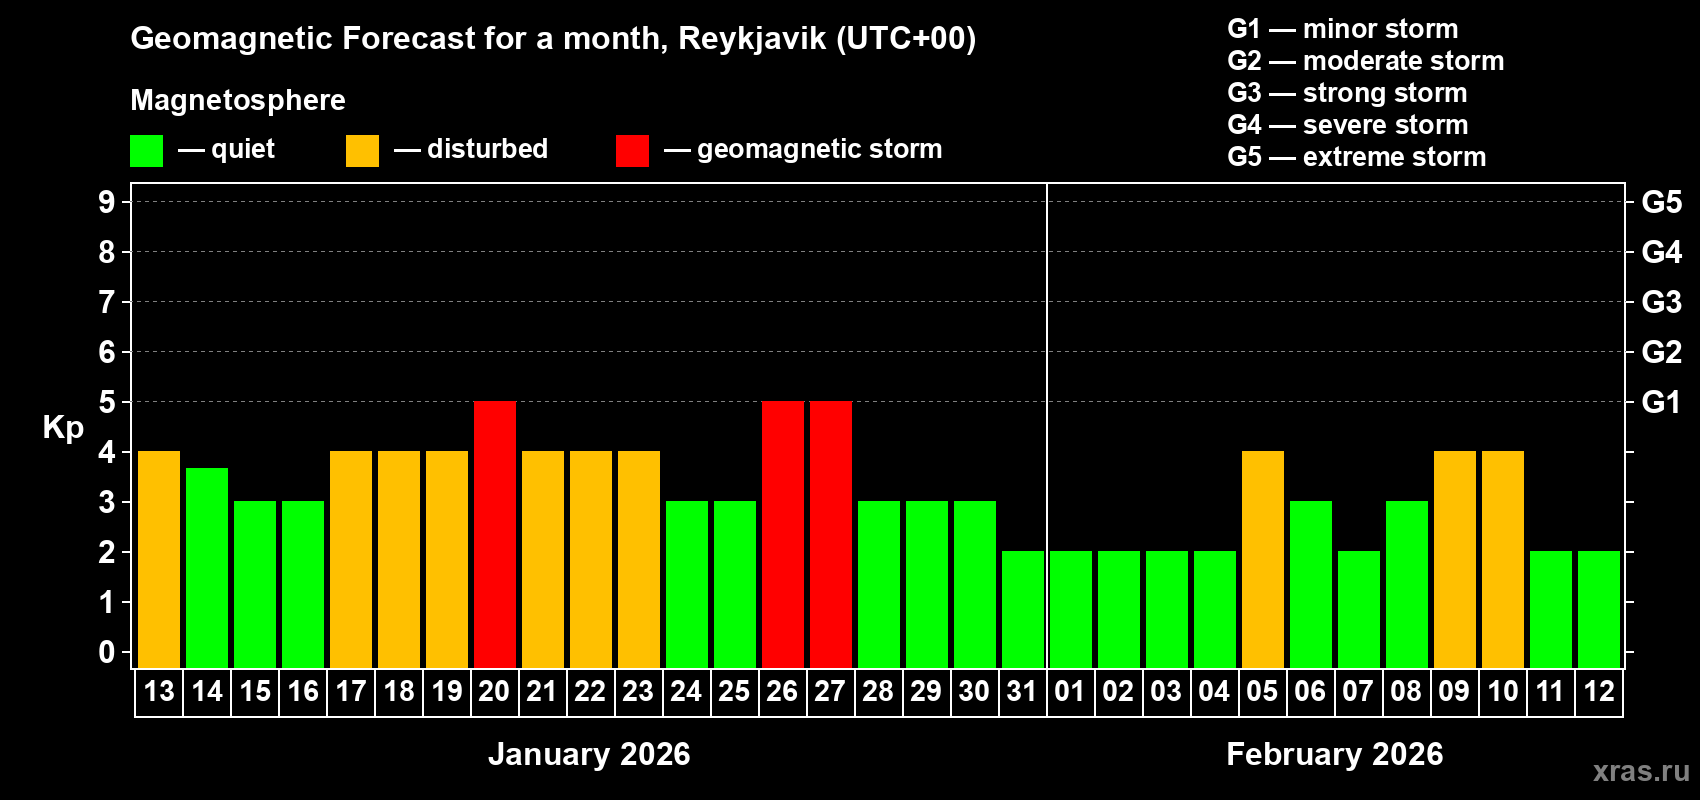Click the date label 31
The width and height of the screenshot is (1700, 800).
1022,692
